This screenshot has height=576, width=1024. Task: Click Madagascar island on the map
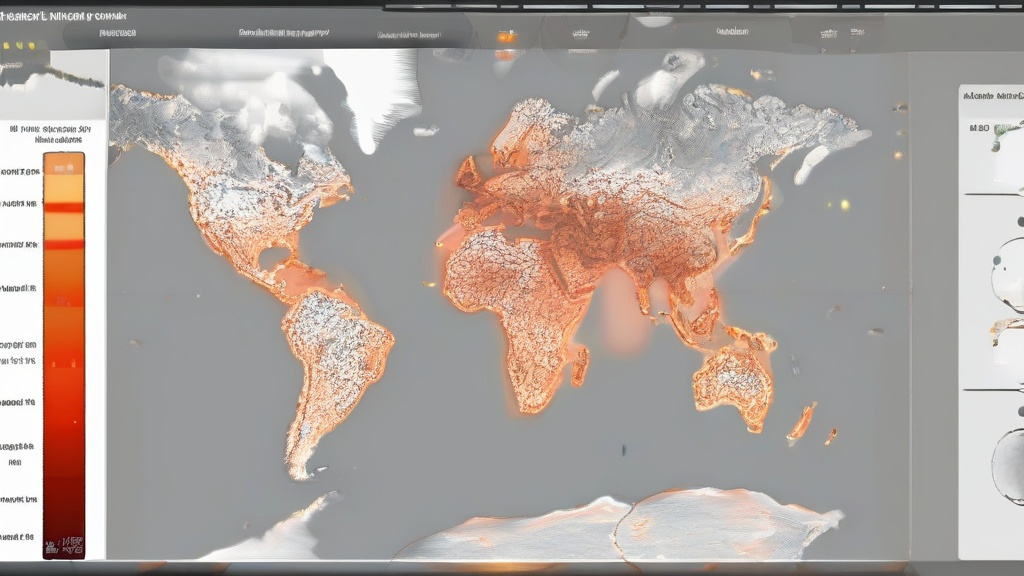(x=580, y=366)
